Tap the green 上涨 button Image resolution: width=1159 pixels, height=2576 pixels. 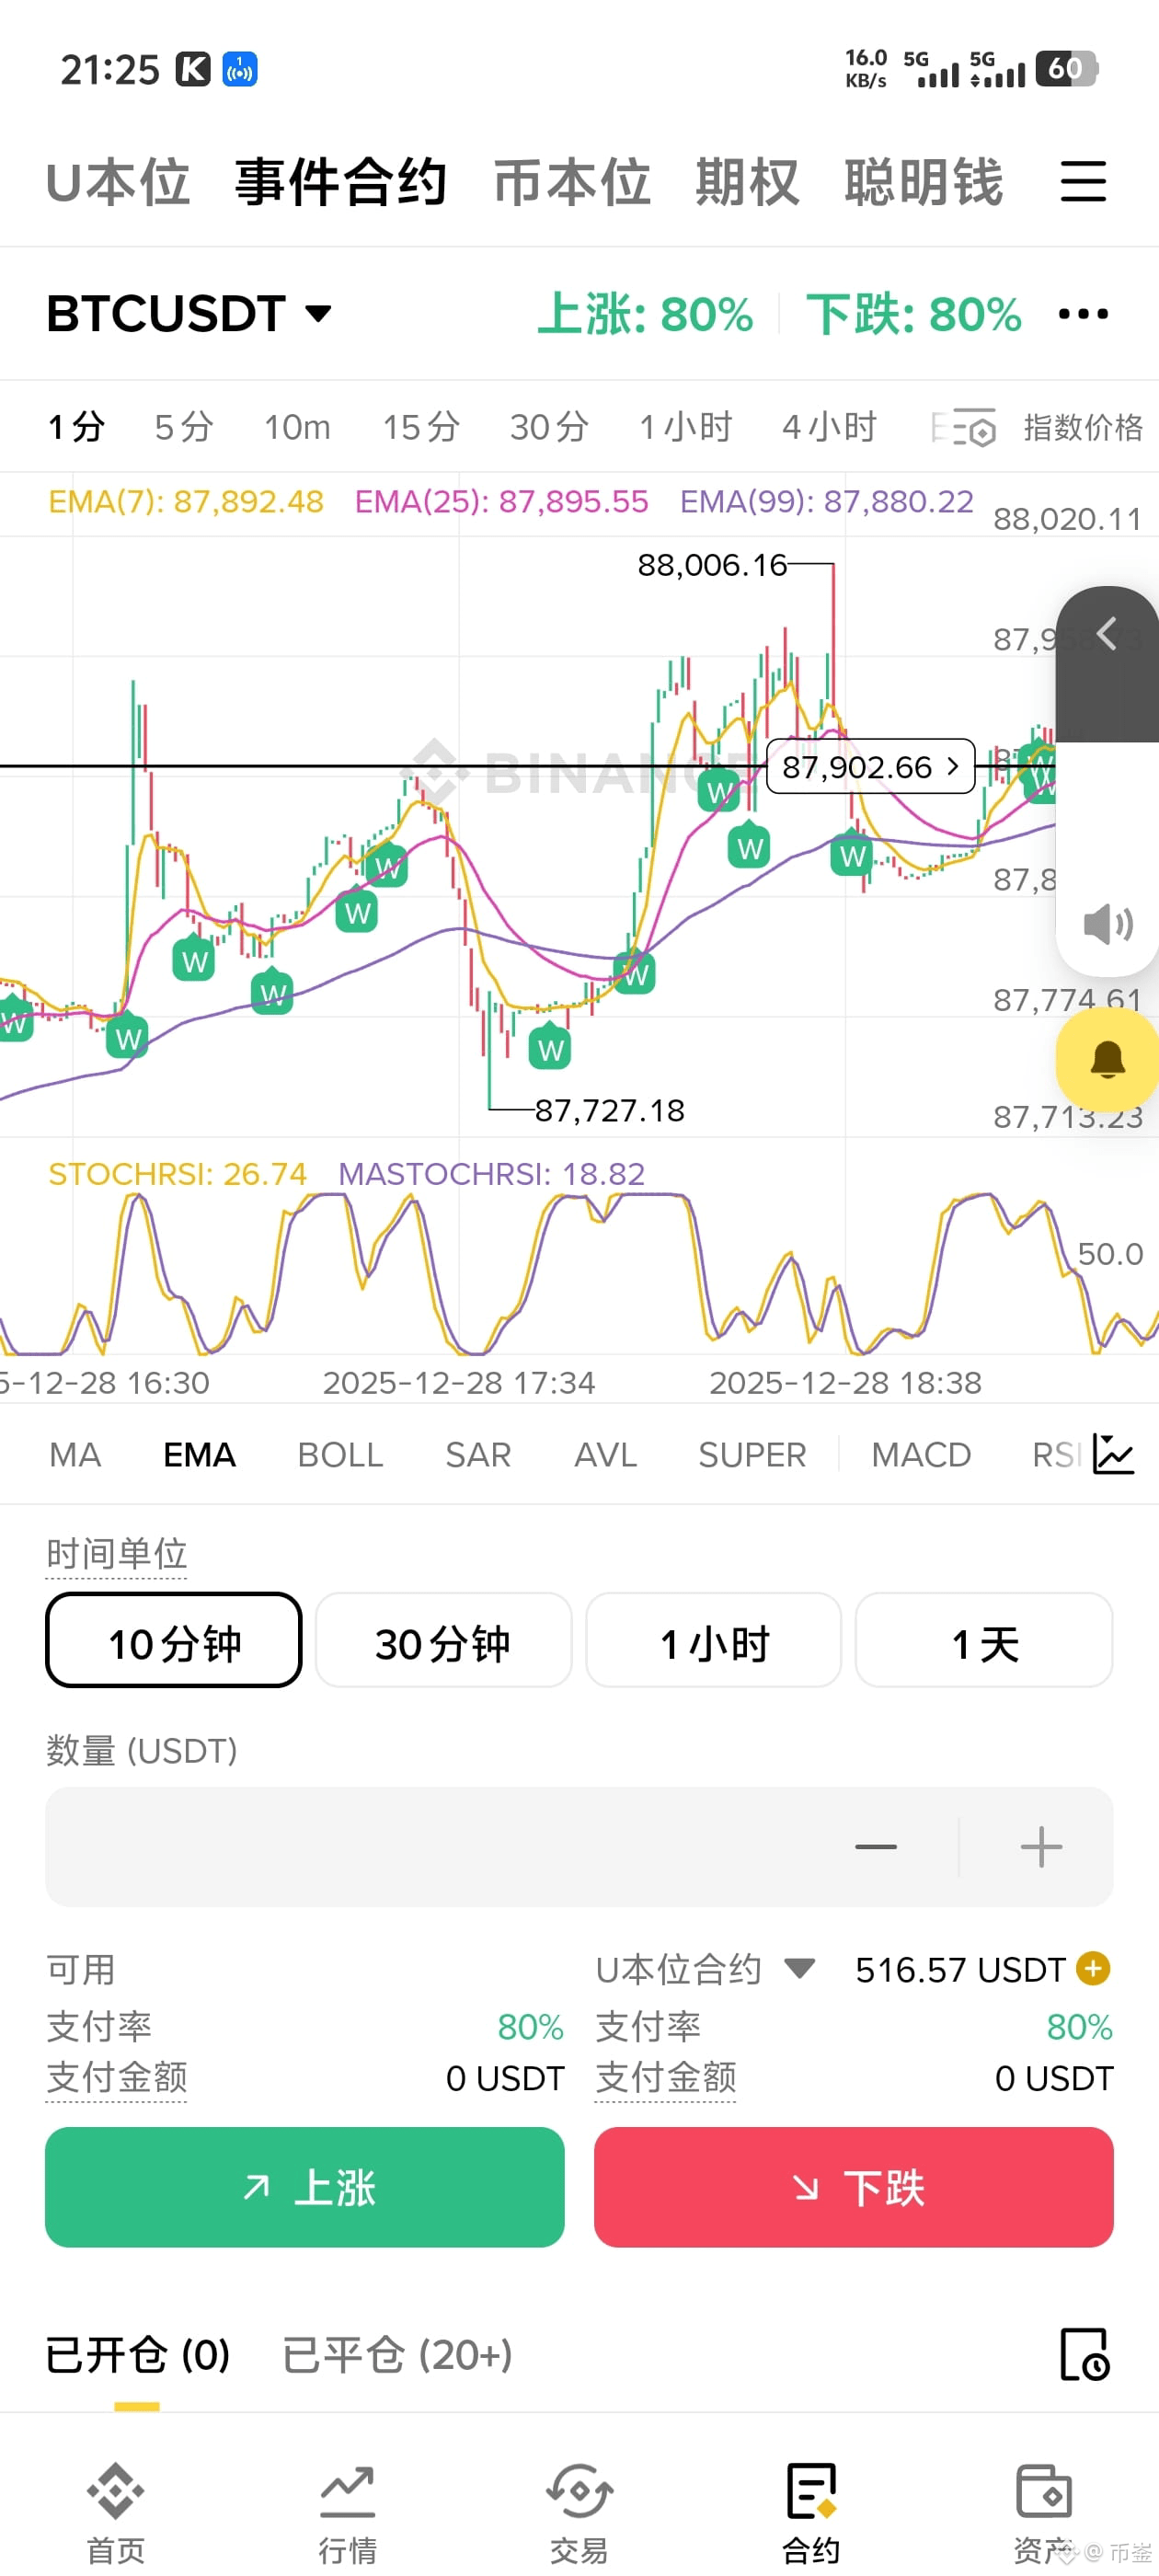(305, 2187)
